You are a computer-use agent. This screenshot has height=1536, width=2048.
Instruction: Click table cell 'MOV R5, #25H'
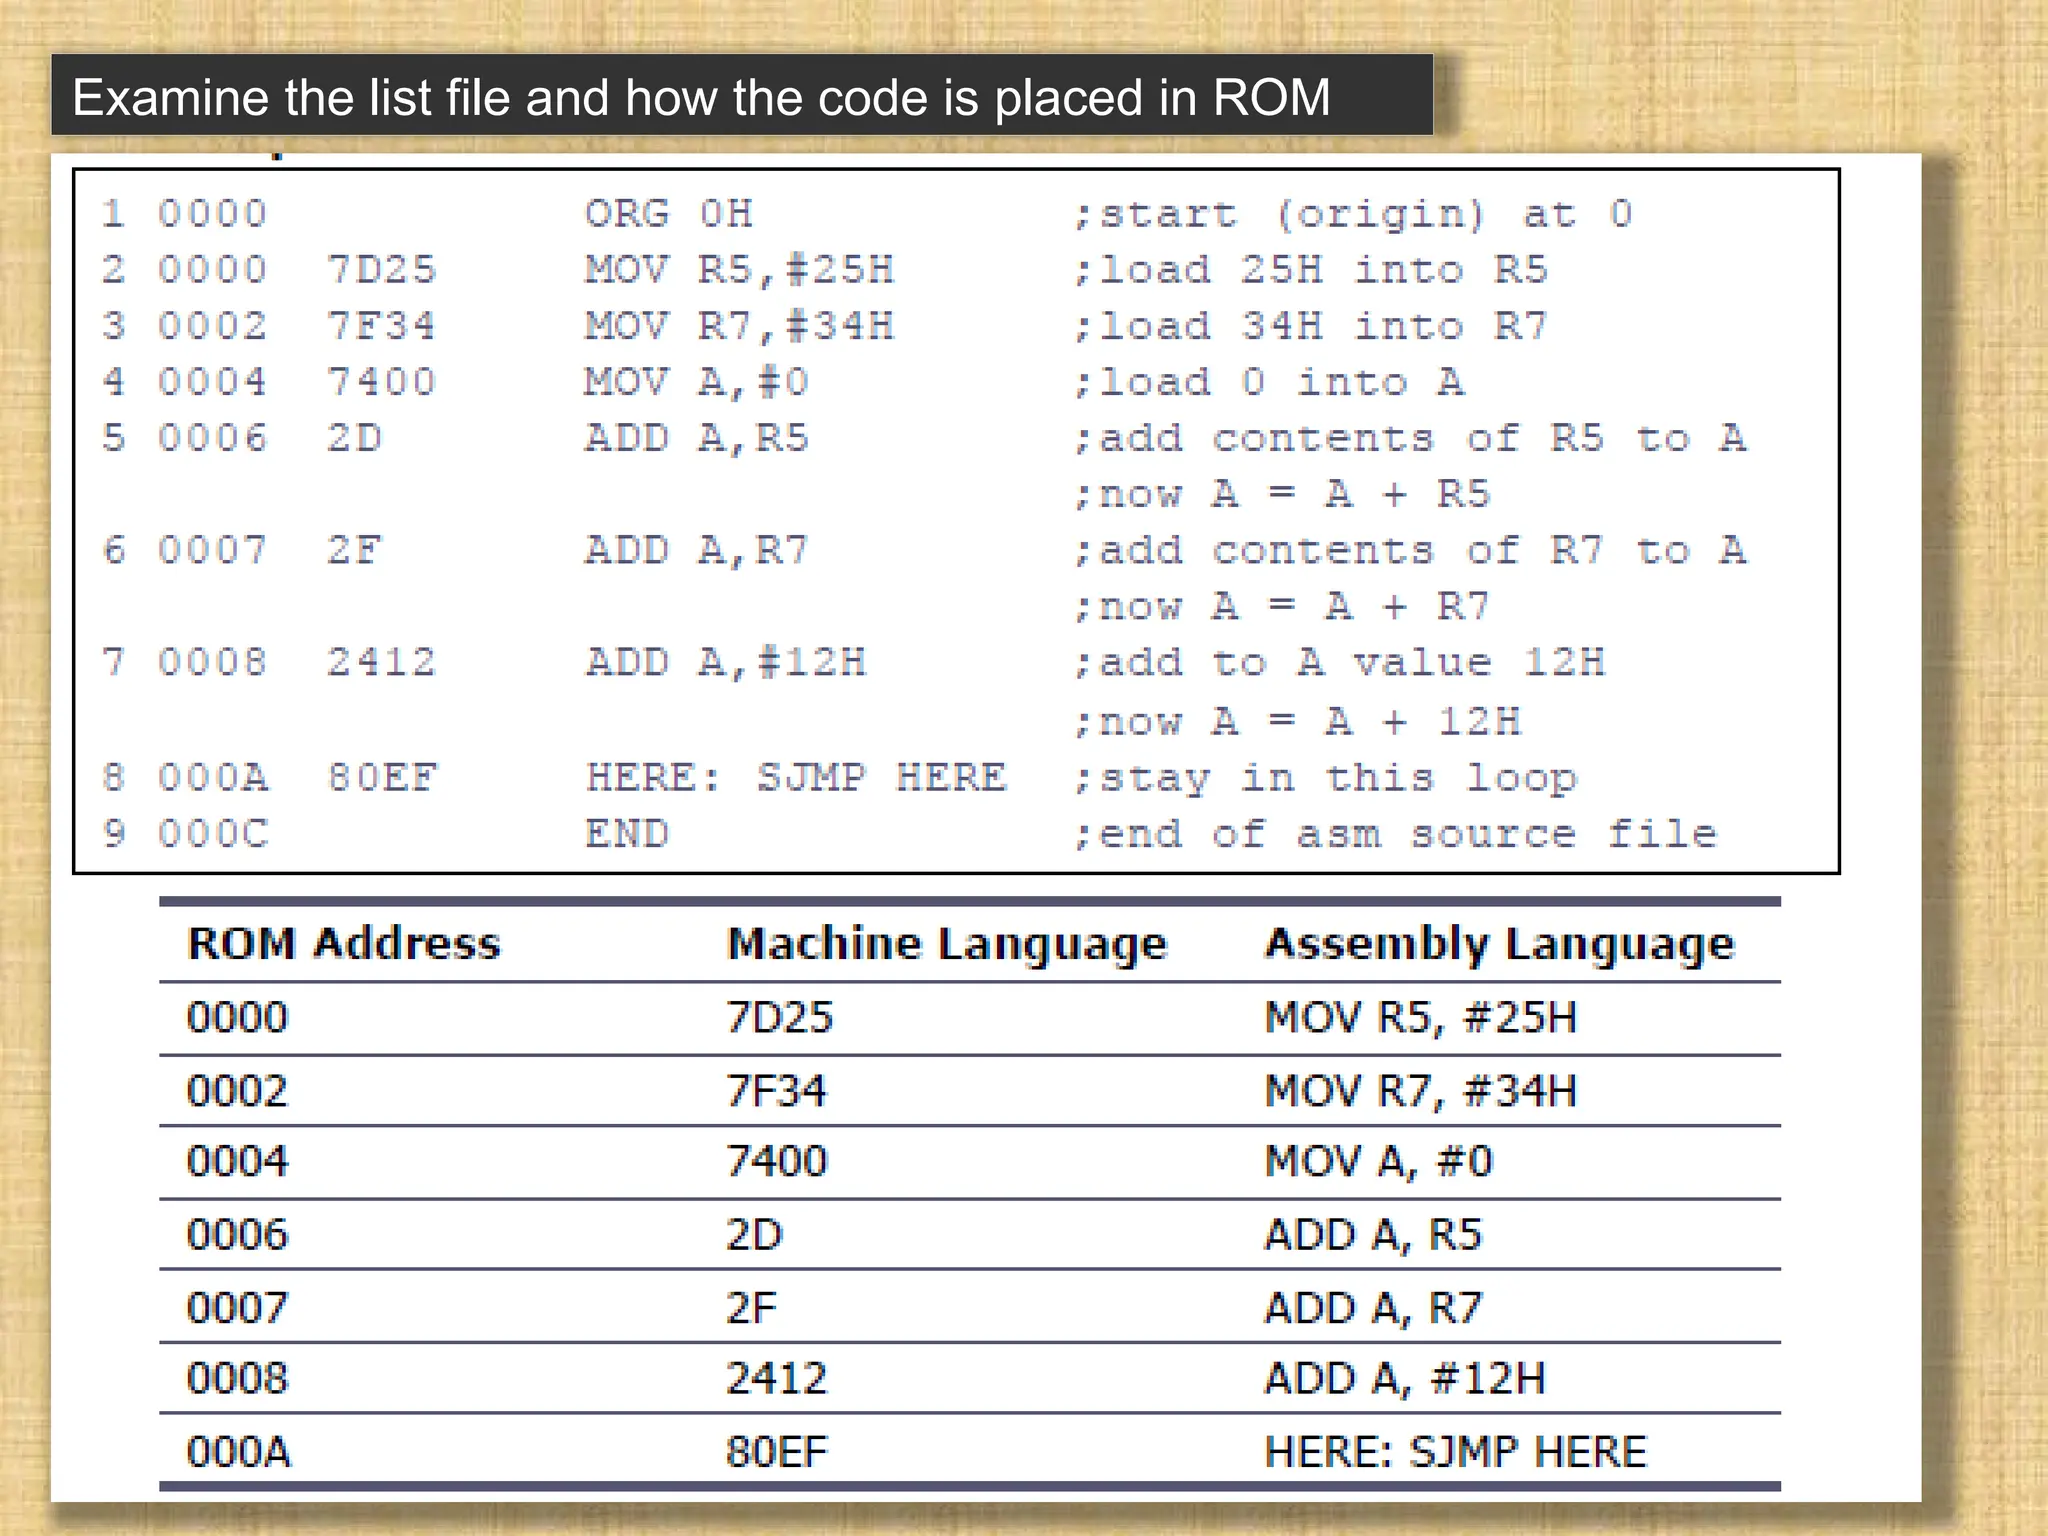(x=1421, y=1018)
